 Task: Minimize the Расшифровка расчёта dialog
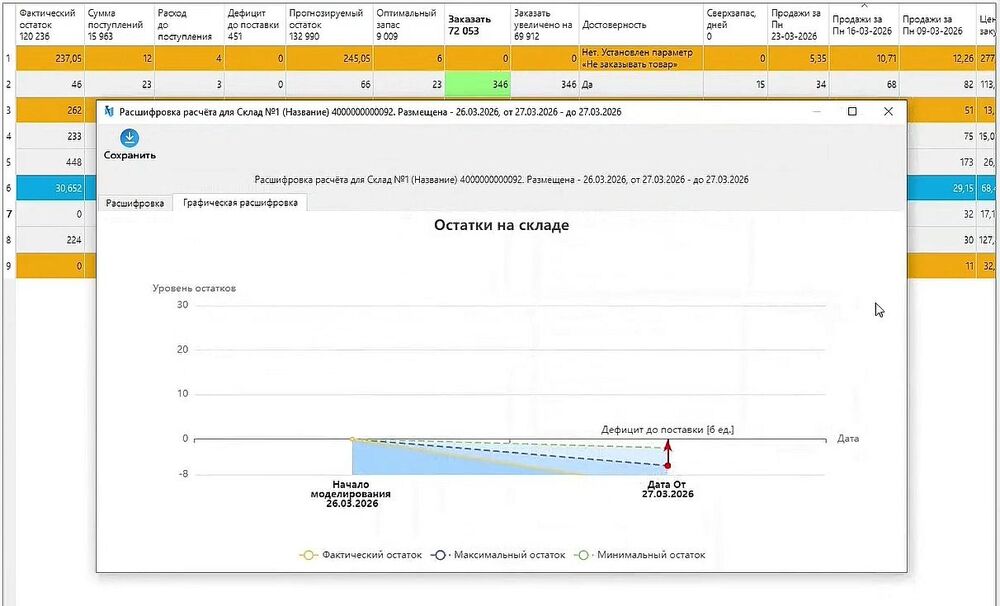817,112
